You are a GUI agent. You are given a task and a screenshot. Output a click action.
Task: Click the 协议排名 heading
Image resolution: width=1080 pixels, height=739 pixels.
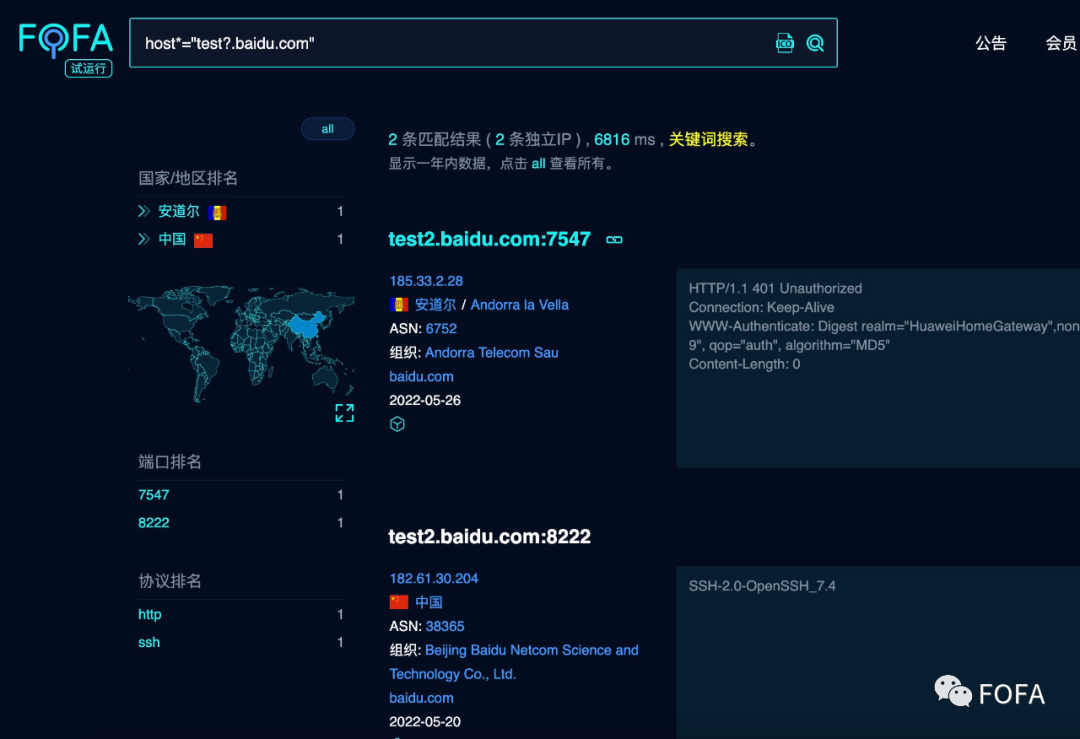tap(170, 581)
